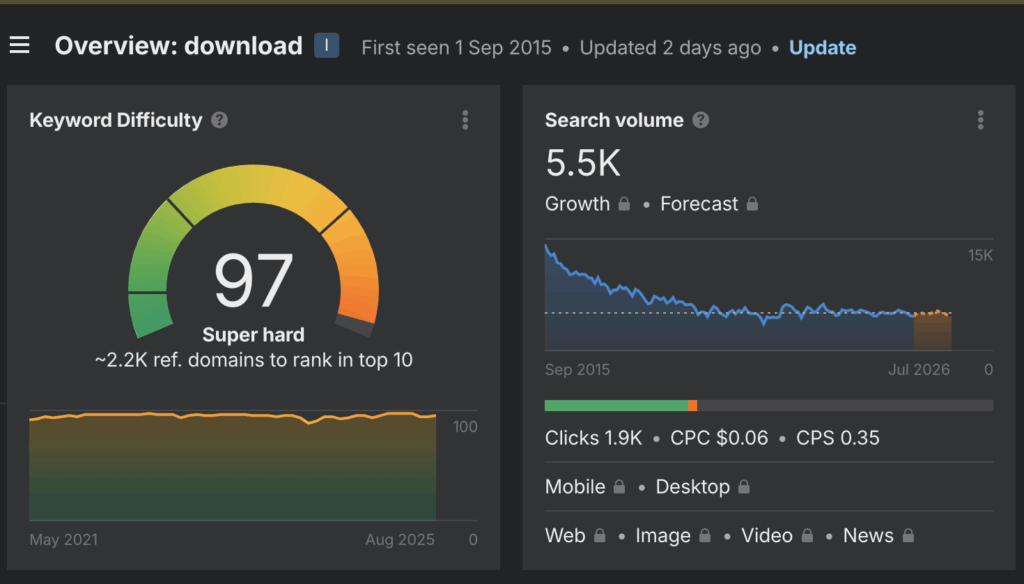
Task: Click the Clicks 1.9K metric
Action: (x=593, y=438)
